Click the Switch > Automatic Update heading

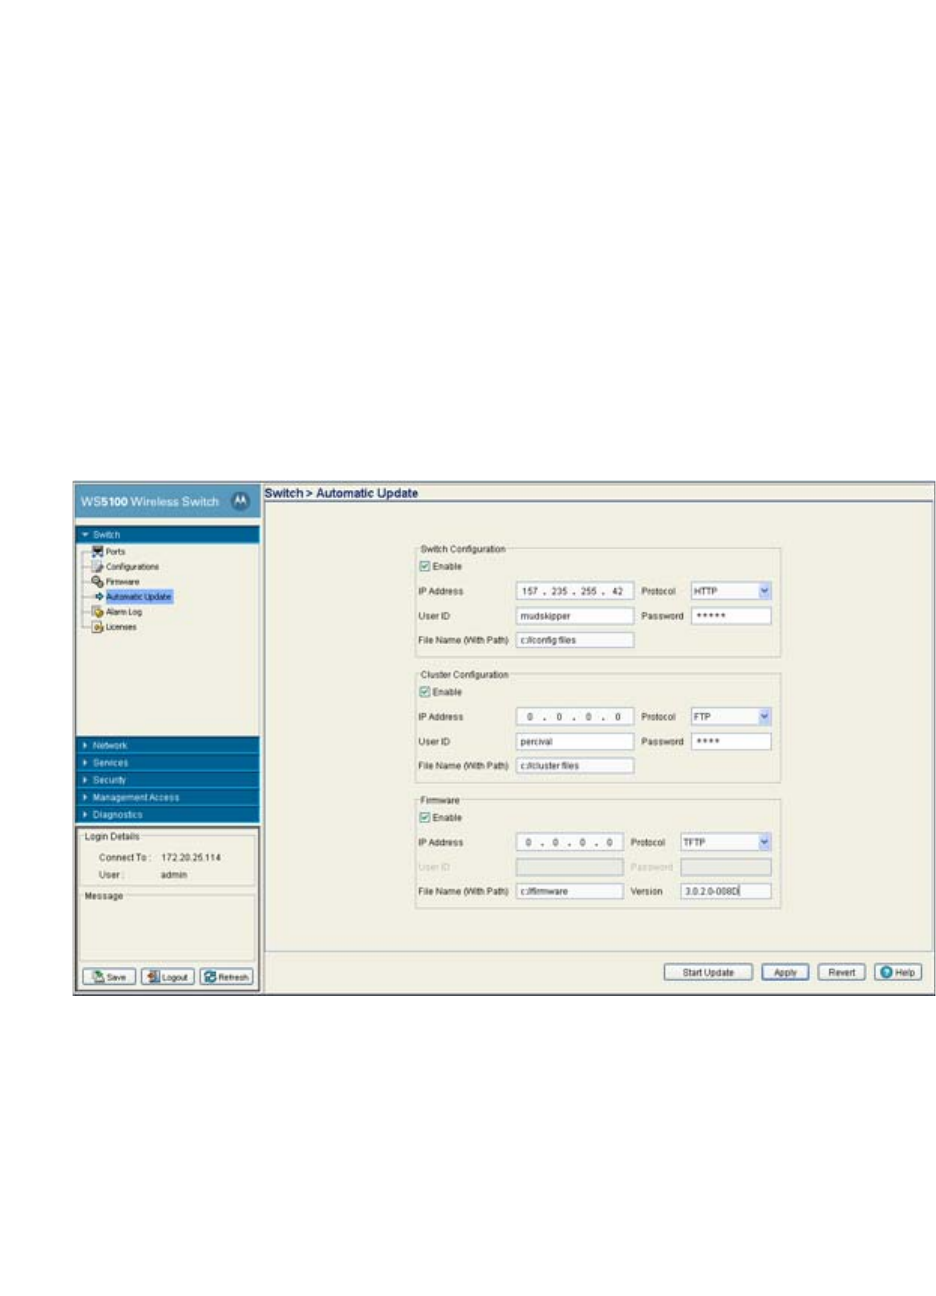(x=341, y=493)
